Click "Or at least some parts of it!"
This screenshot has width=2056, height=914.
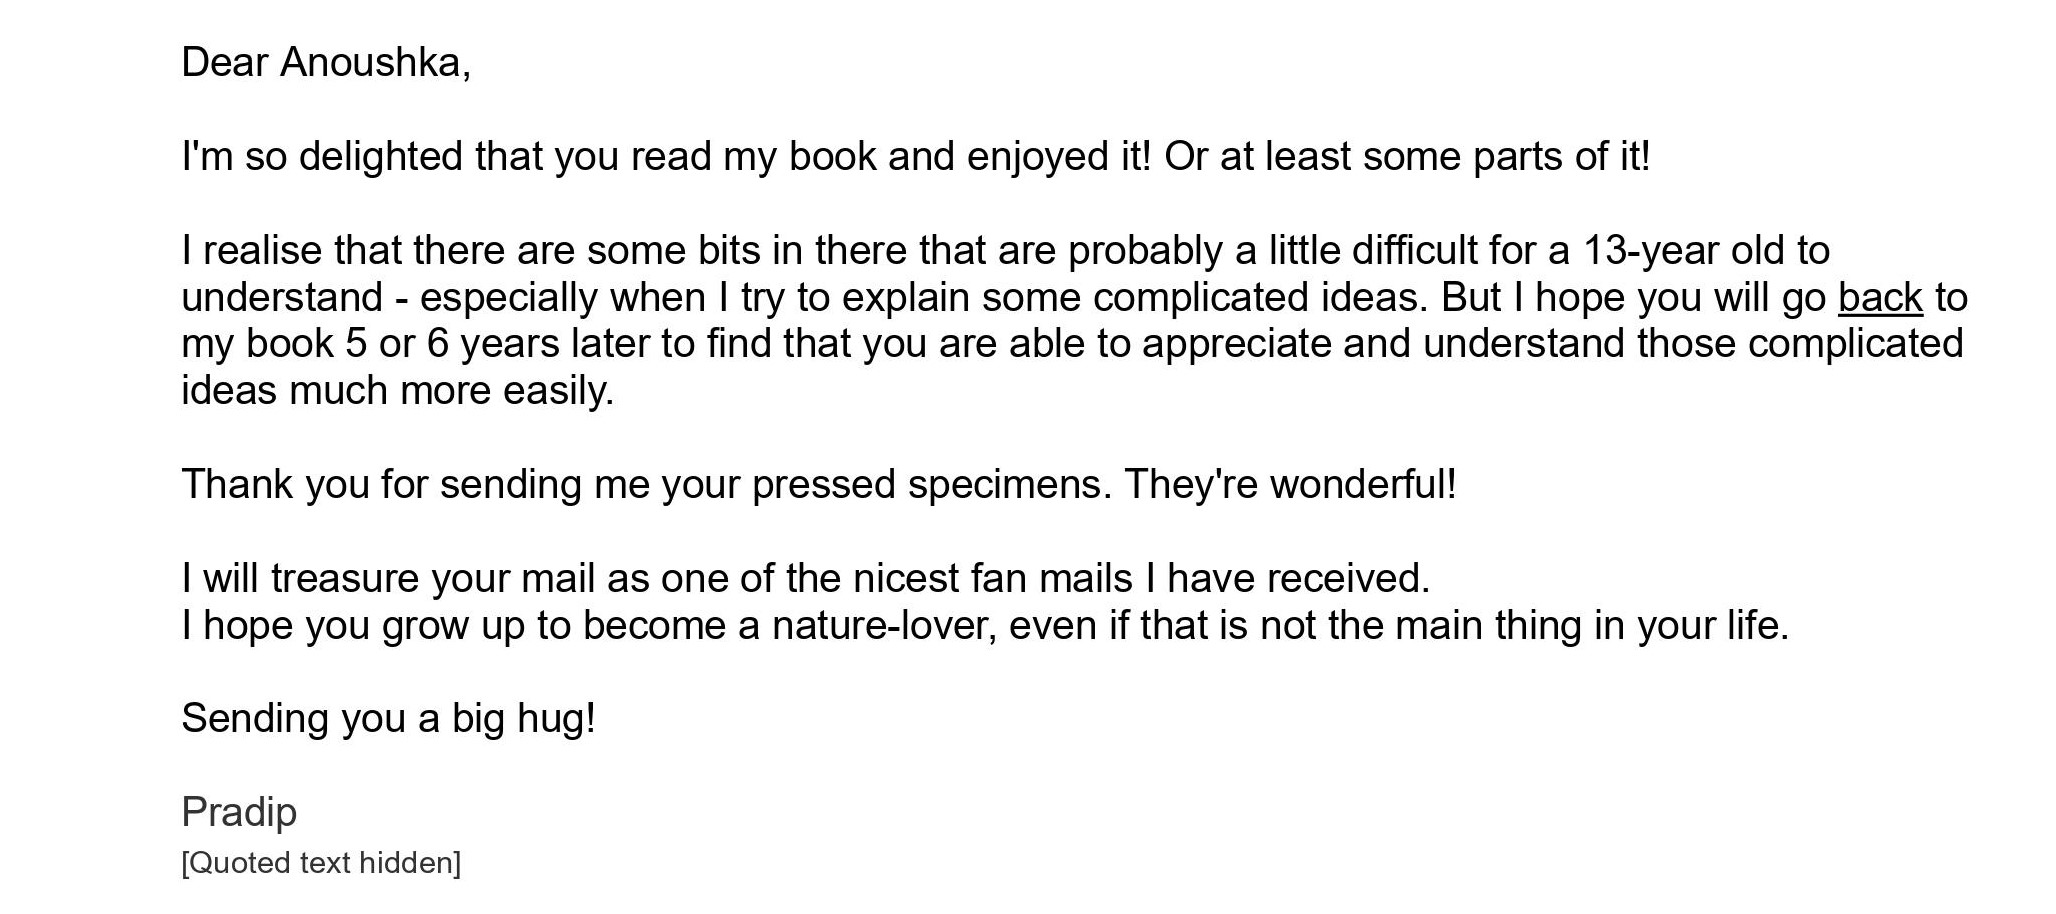[1407, 157]
